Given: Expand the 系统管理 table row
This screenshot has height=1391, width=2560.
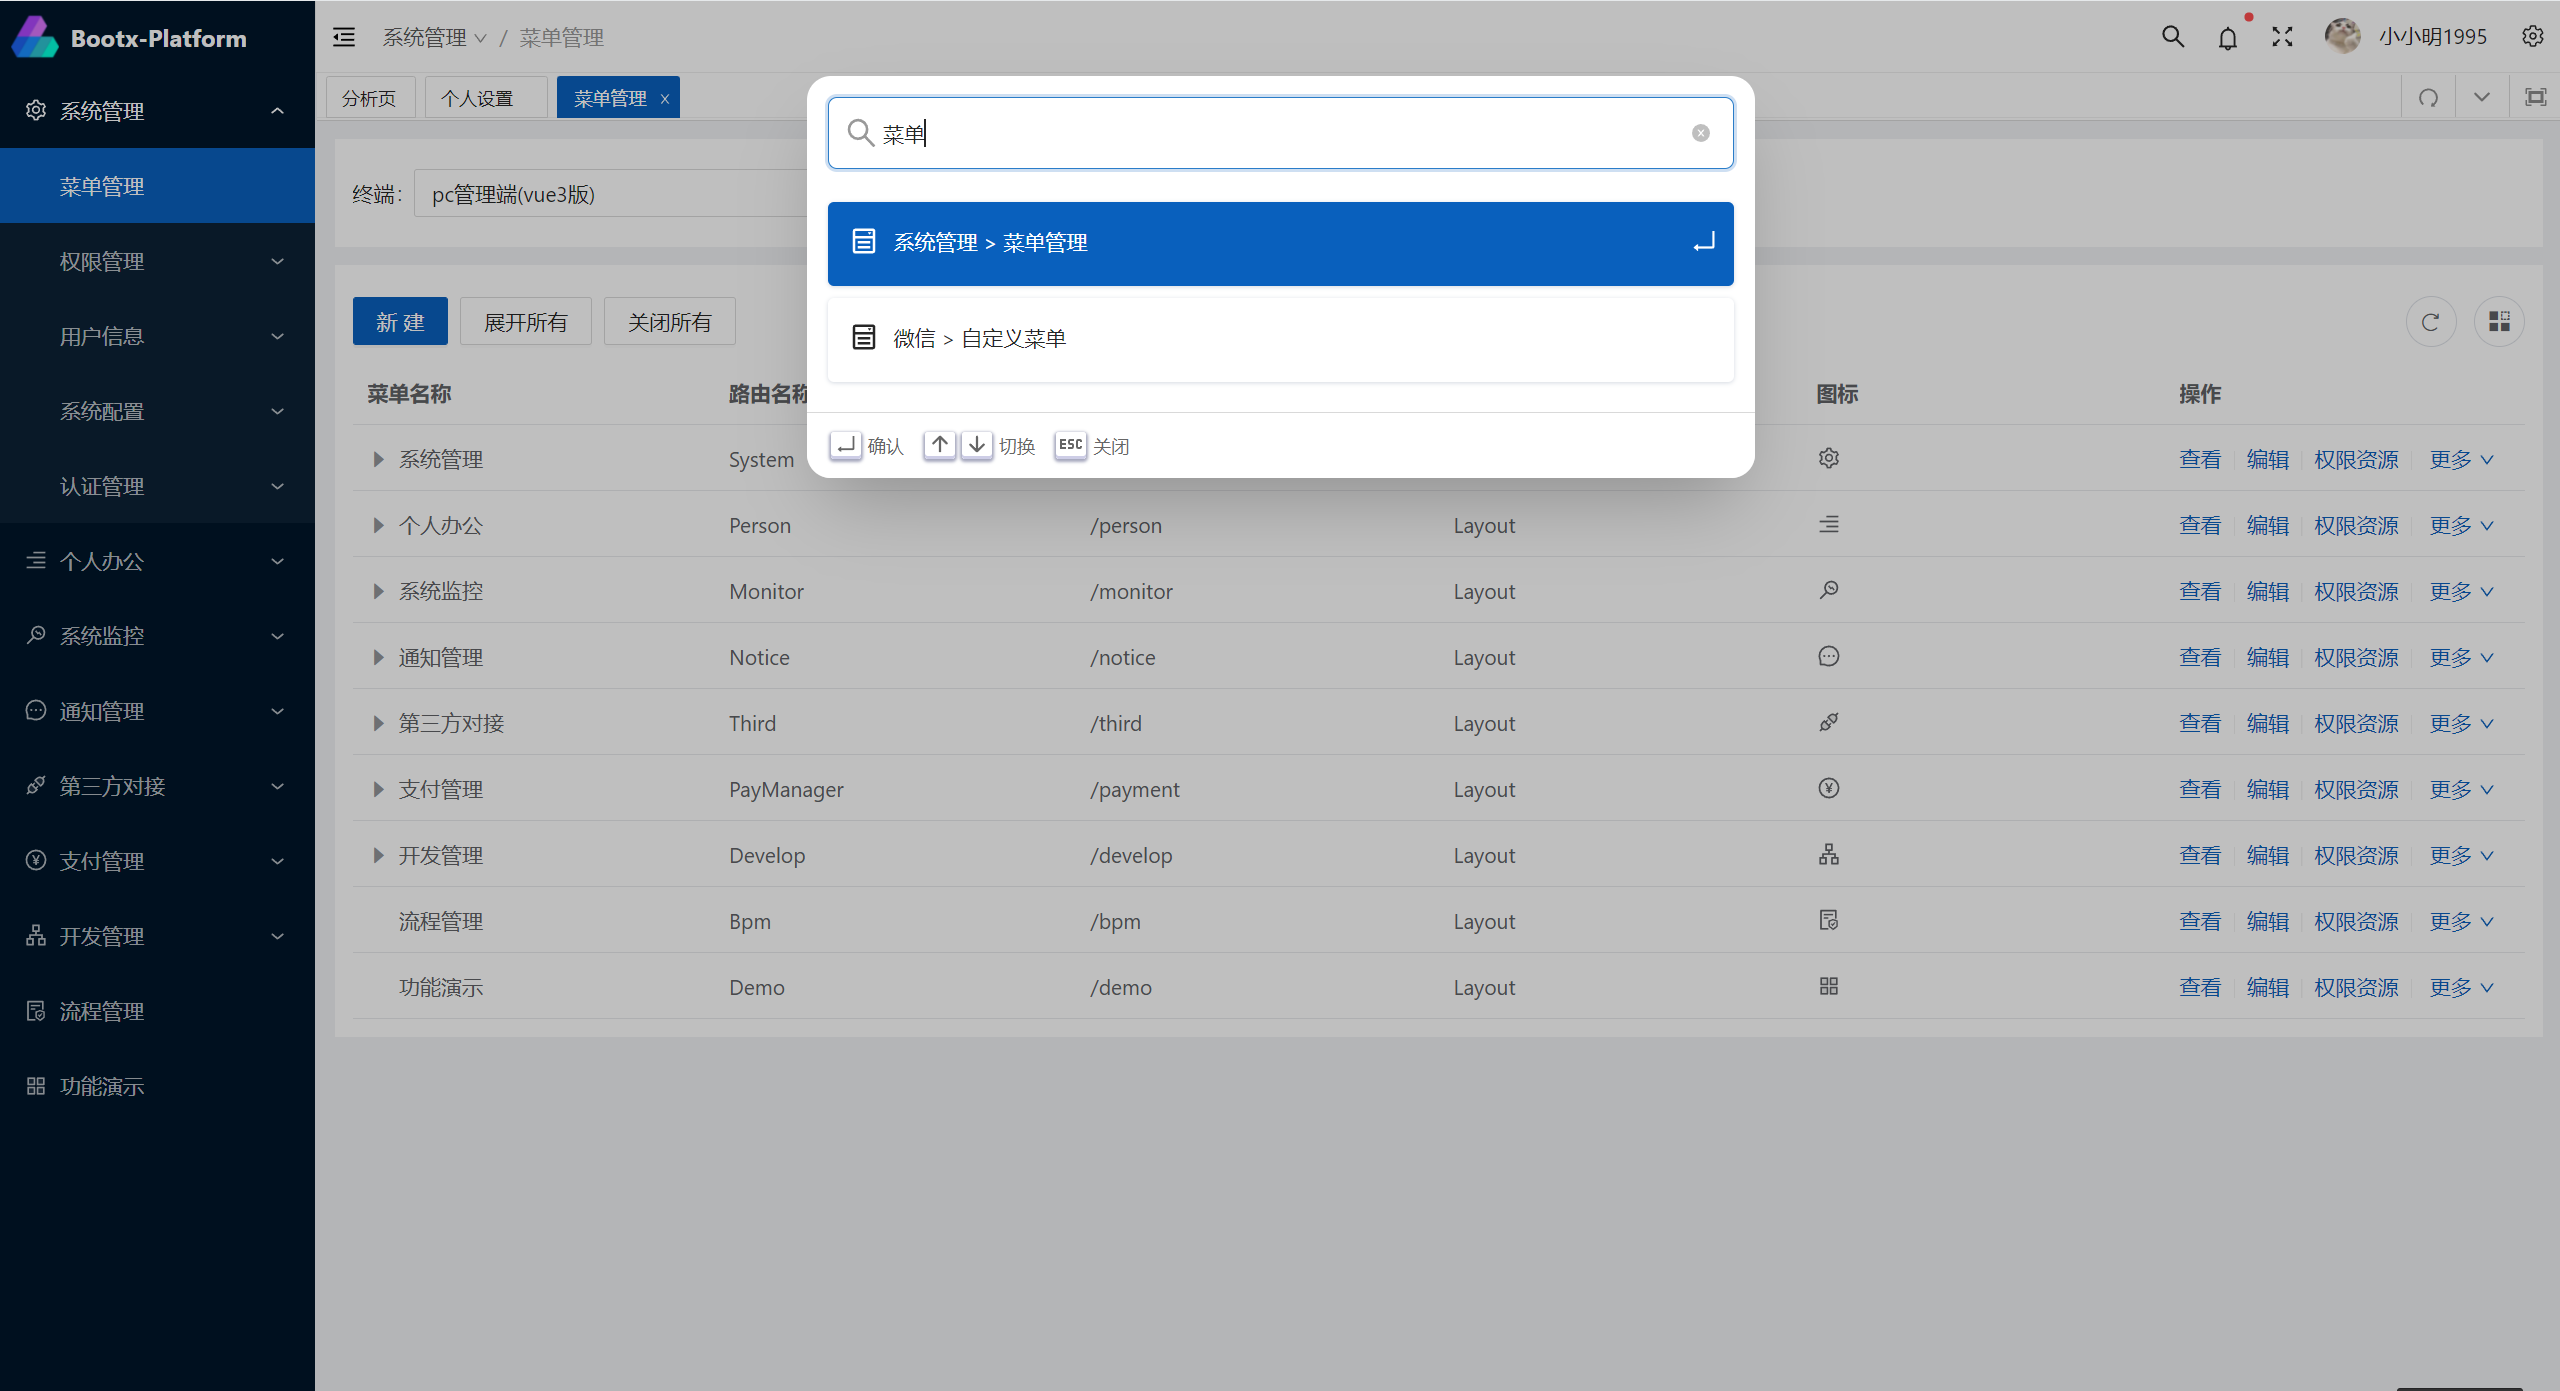Looking at the screenshot, I should 378,460.
